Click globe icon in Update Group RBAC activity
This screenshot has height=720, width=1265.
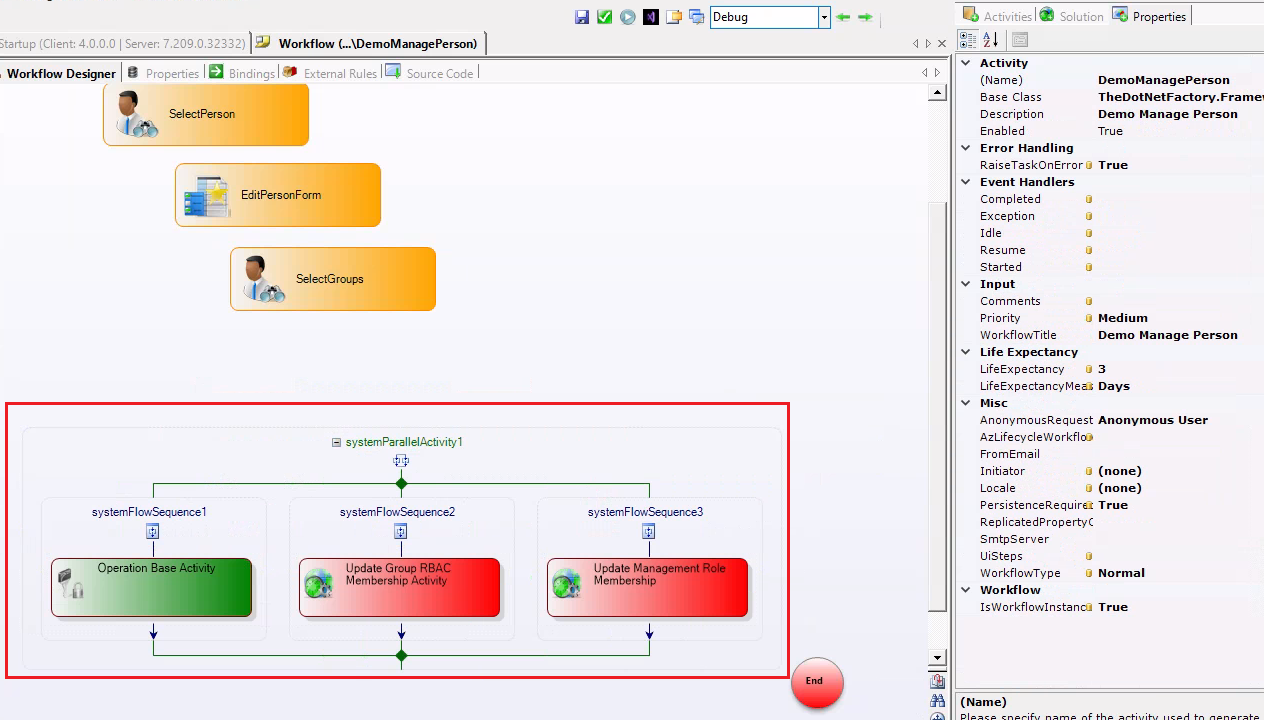[x=318, y=583]
